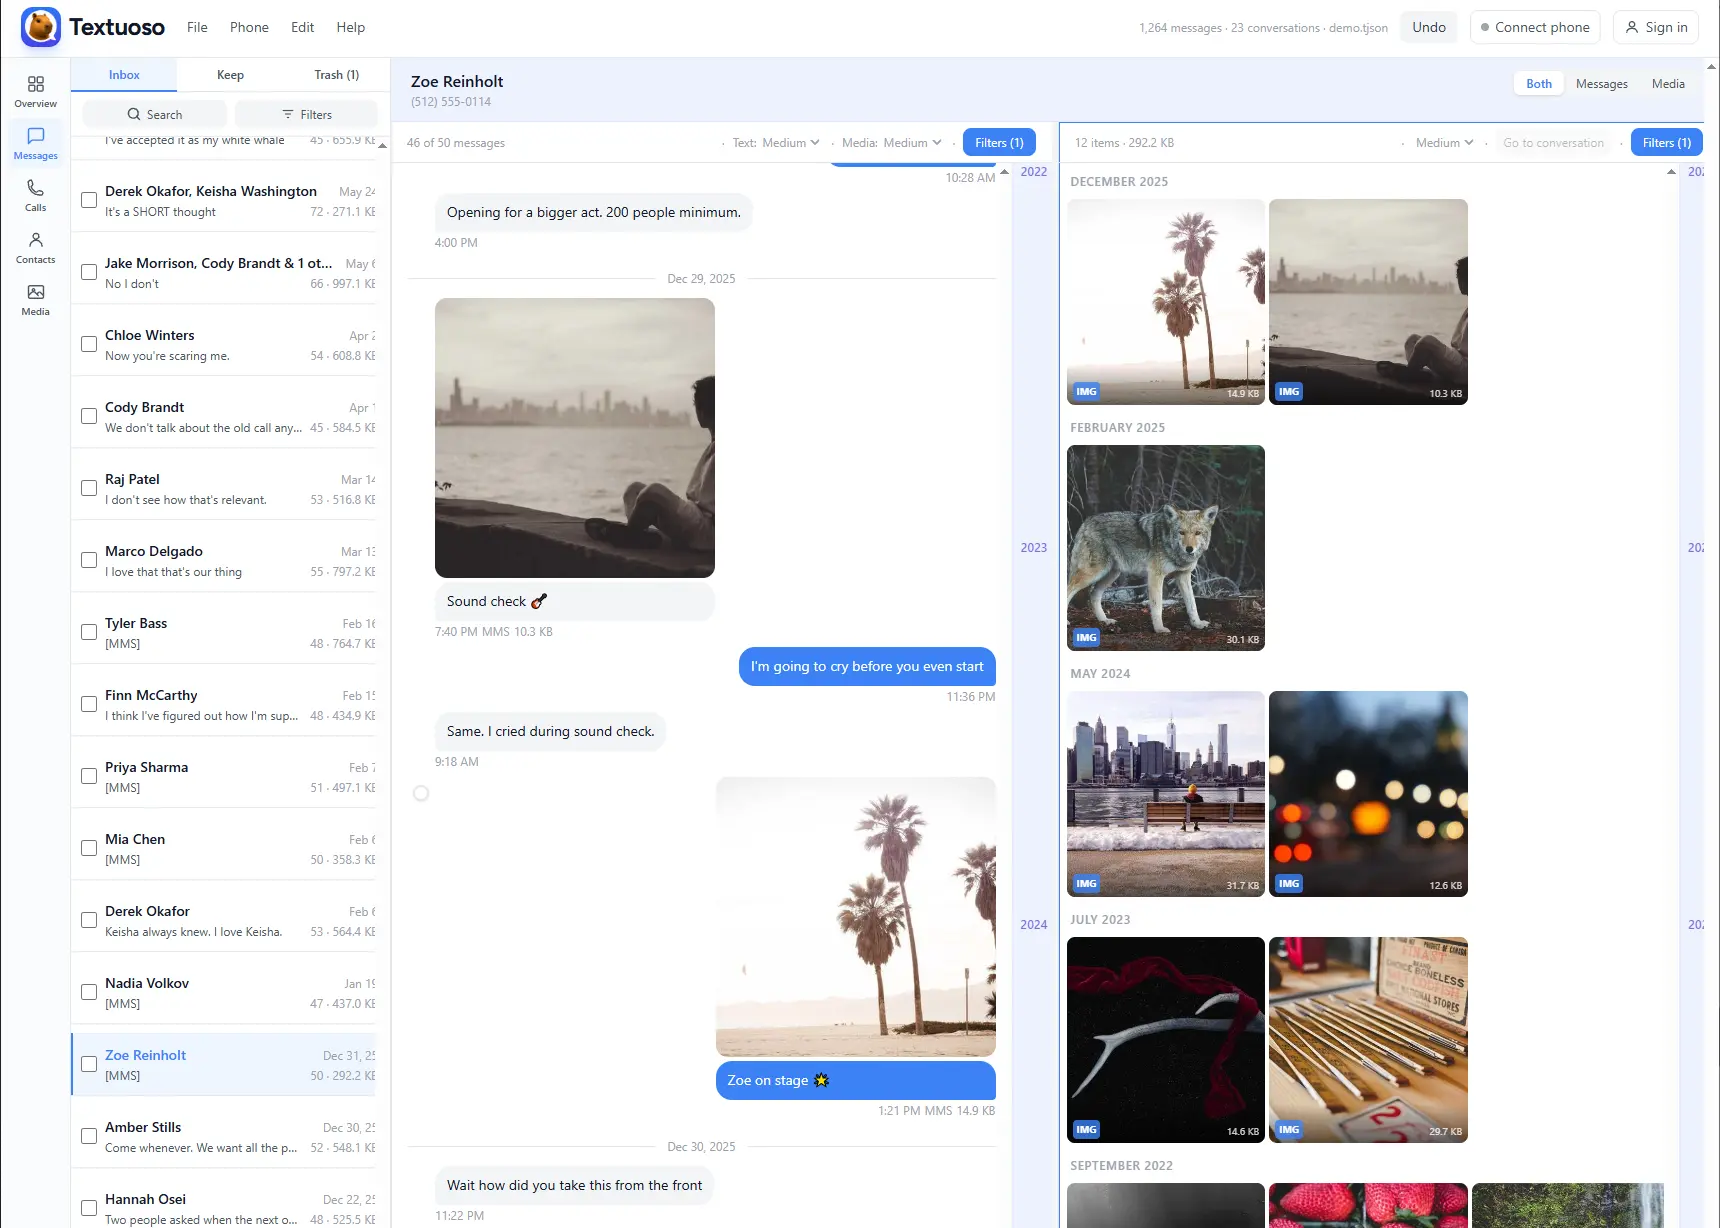The image size is (1720, 1228).
Task: Select the radio circle beside palm tree message
Action: point(421,793)
